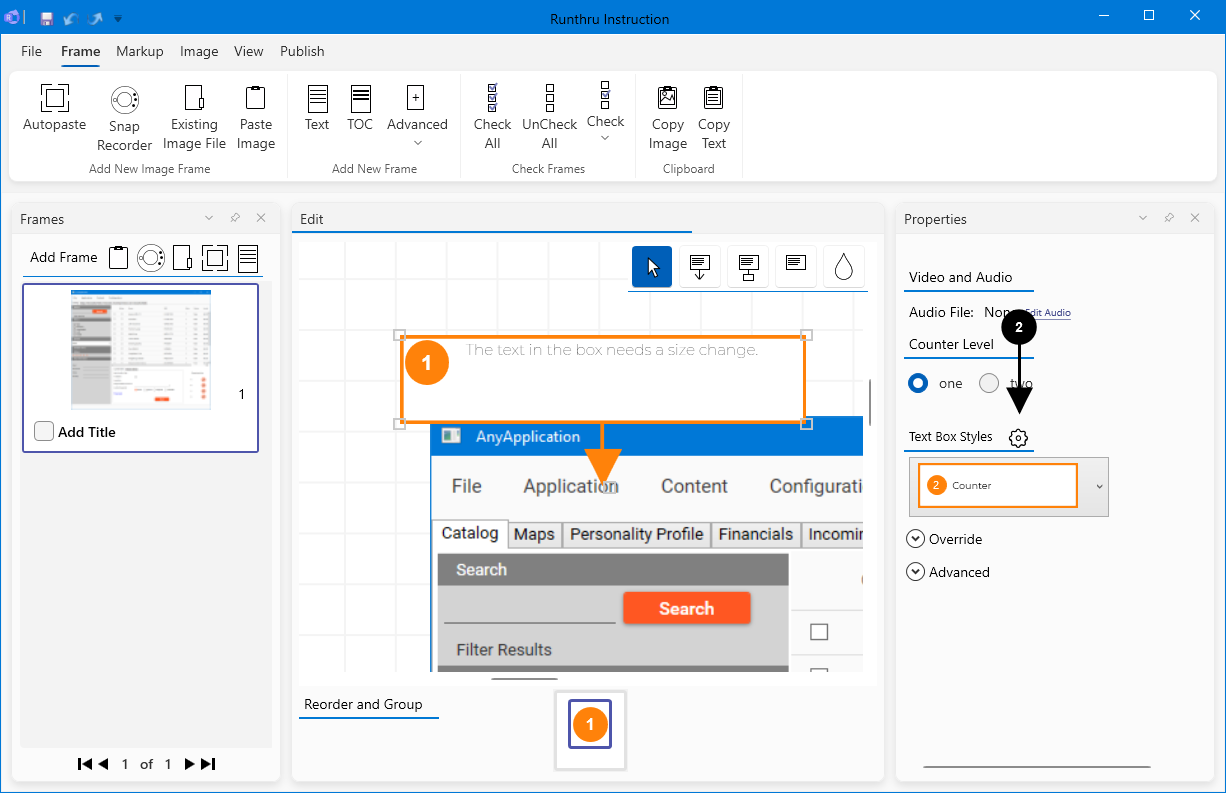
Task: Open the Publish ribbon tab
Action: coord(302,51)
